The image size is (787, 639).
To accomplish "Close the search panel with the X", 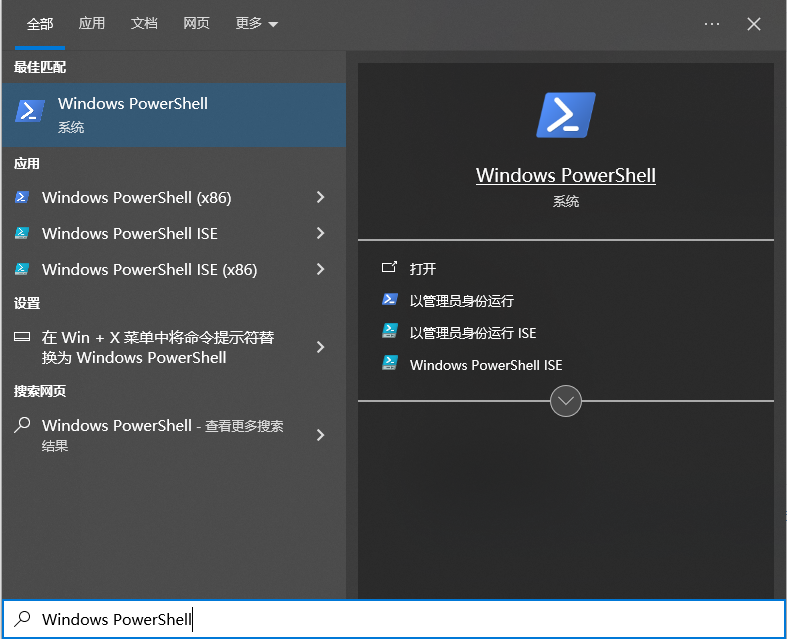I will click(753, 24).
